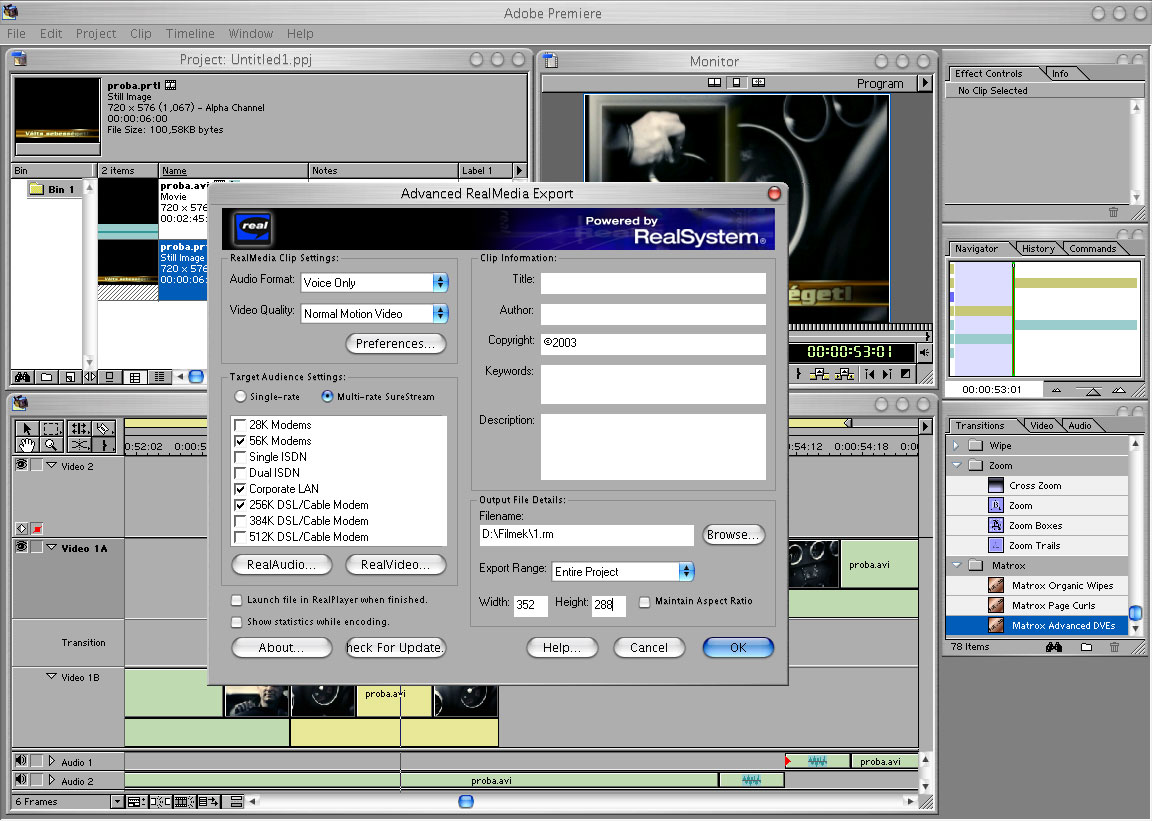Collapse the Zoom transitions folder

pyautogui.click(x=957, y=465)
